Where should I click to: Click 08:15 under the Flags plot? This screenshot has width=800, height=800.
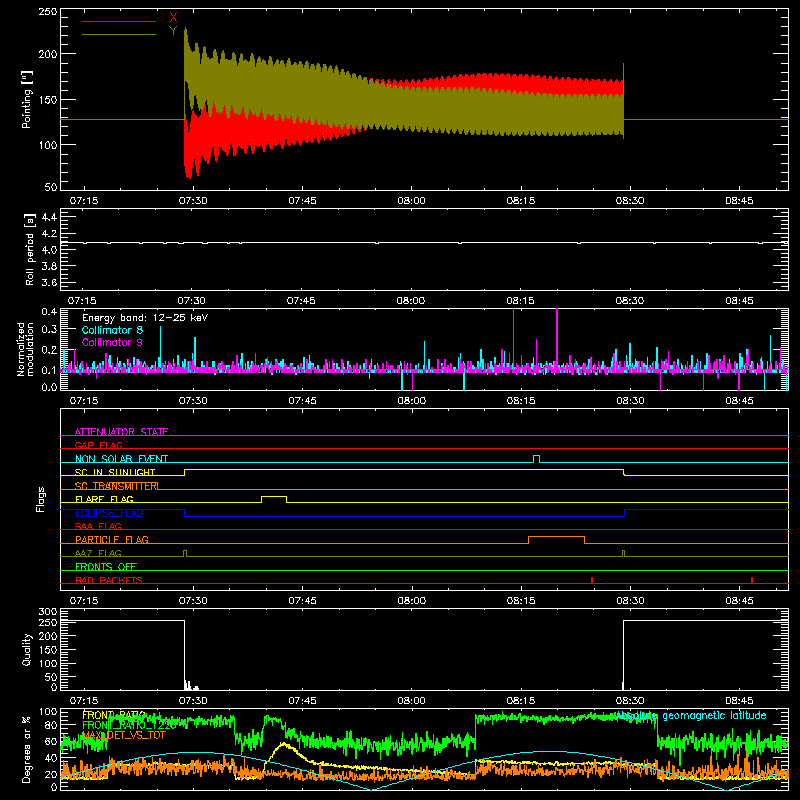click(x=520, y=601)
